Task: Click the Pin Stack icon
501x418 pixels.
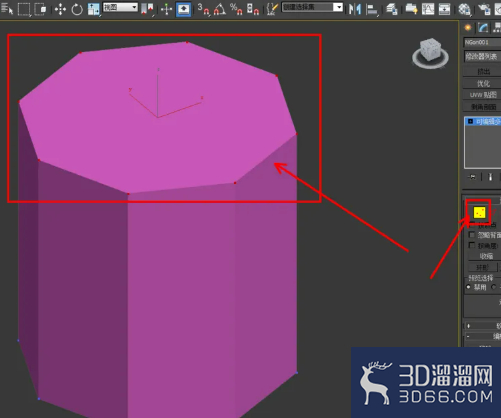Action: (x=472, y=177)
